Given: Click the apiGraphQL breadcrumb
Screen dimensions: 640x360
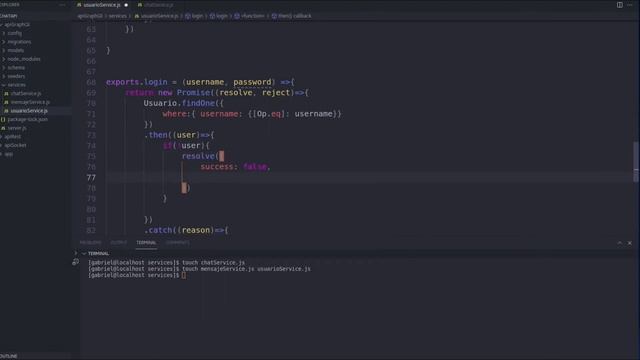Looking at the screenshot, I should pos(90,16).
